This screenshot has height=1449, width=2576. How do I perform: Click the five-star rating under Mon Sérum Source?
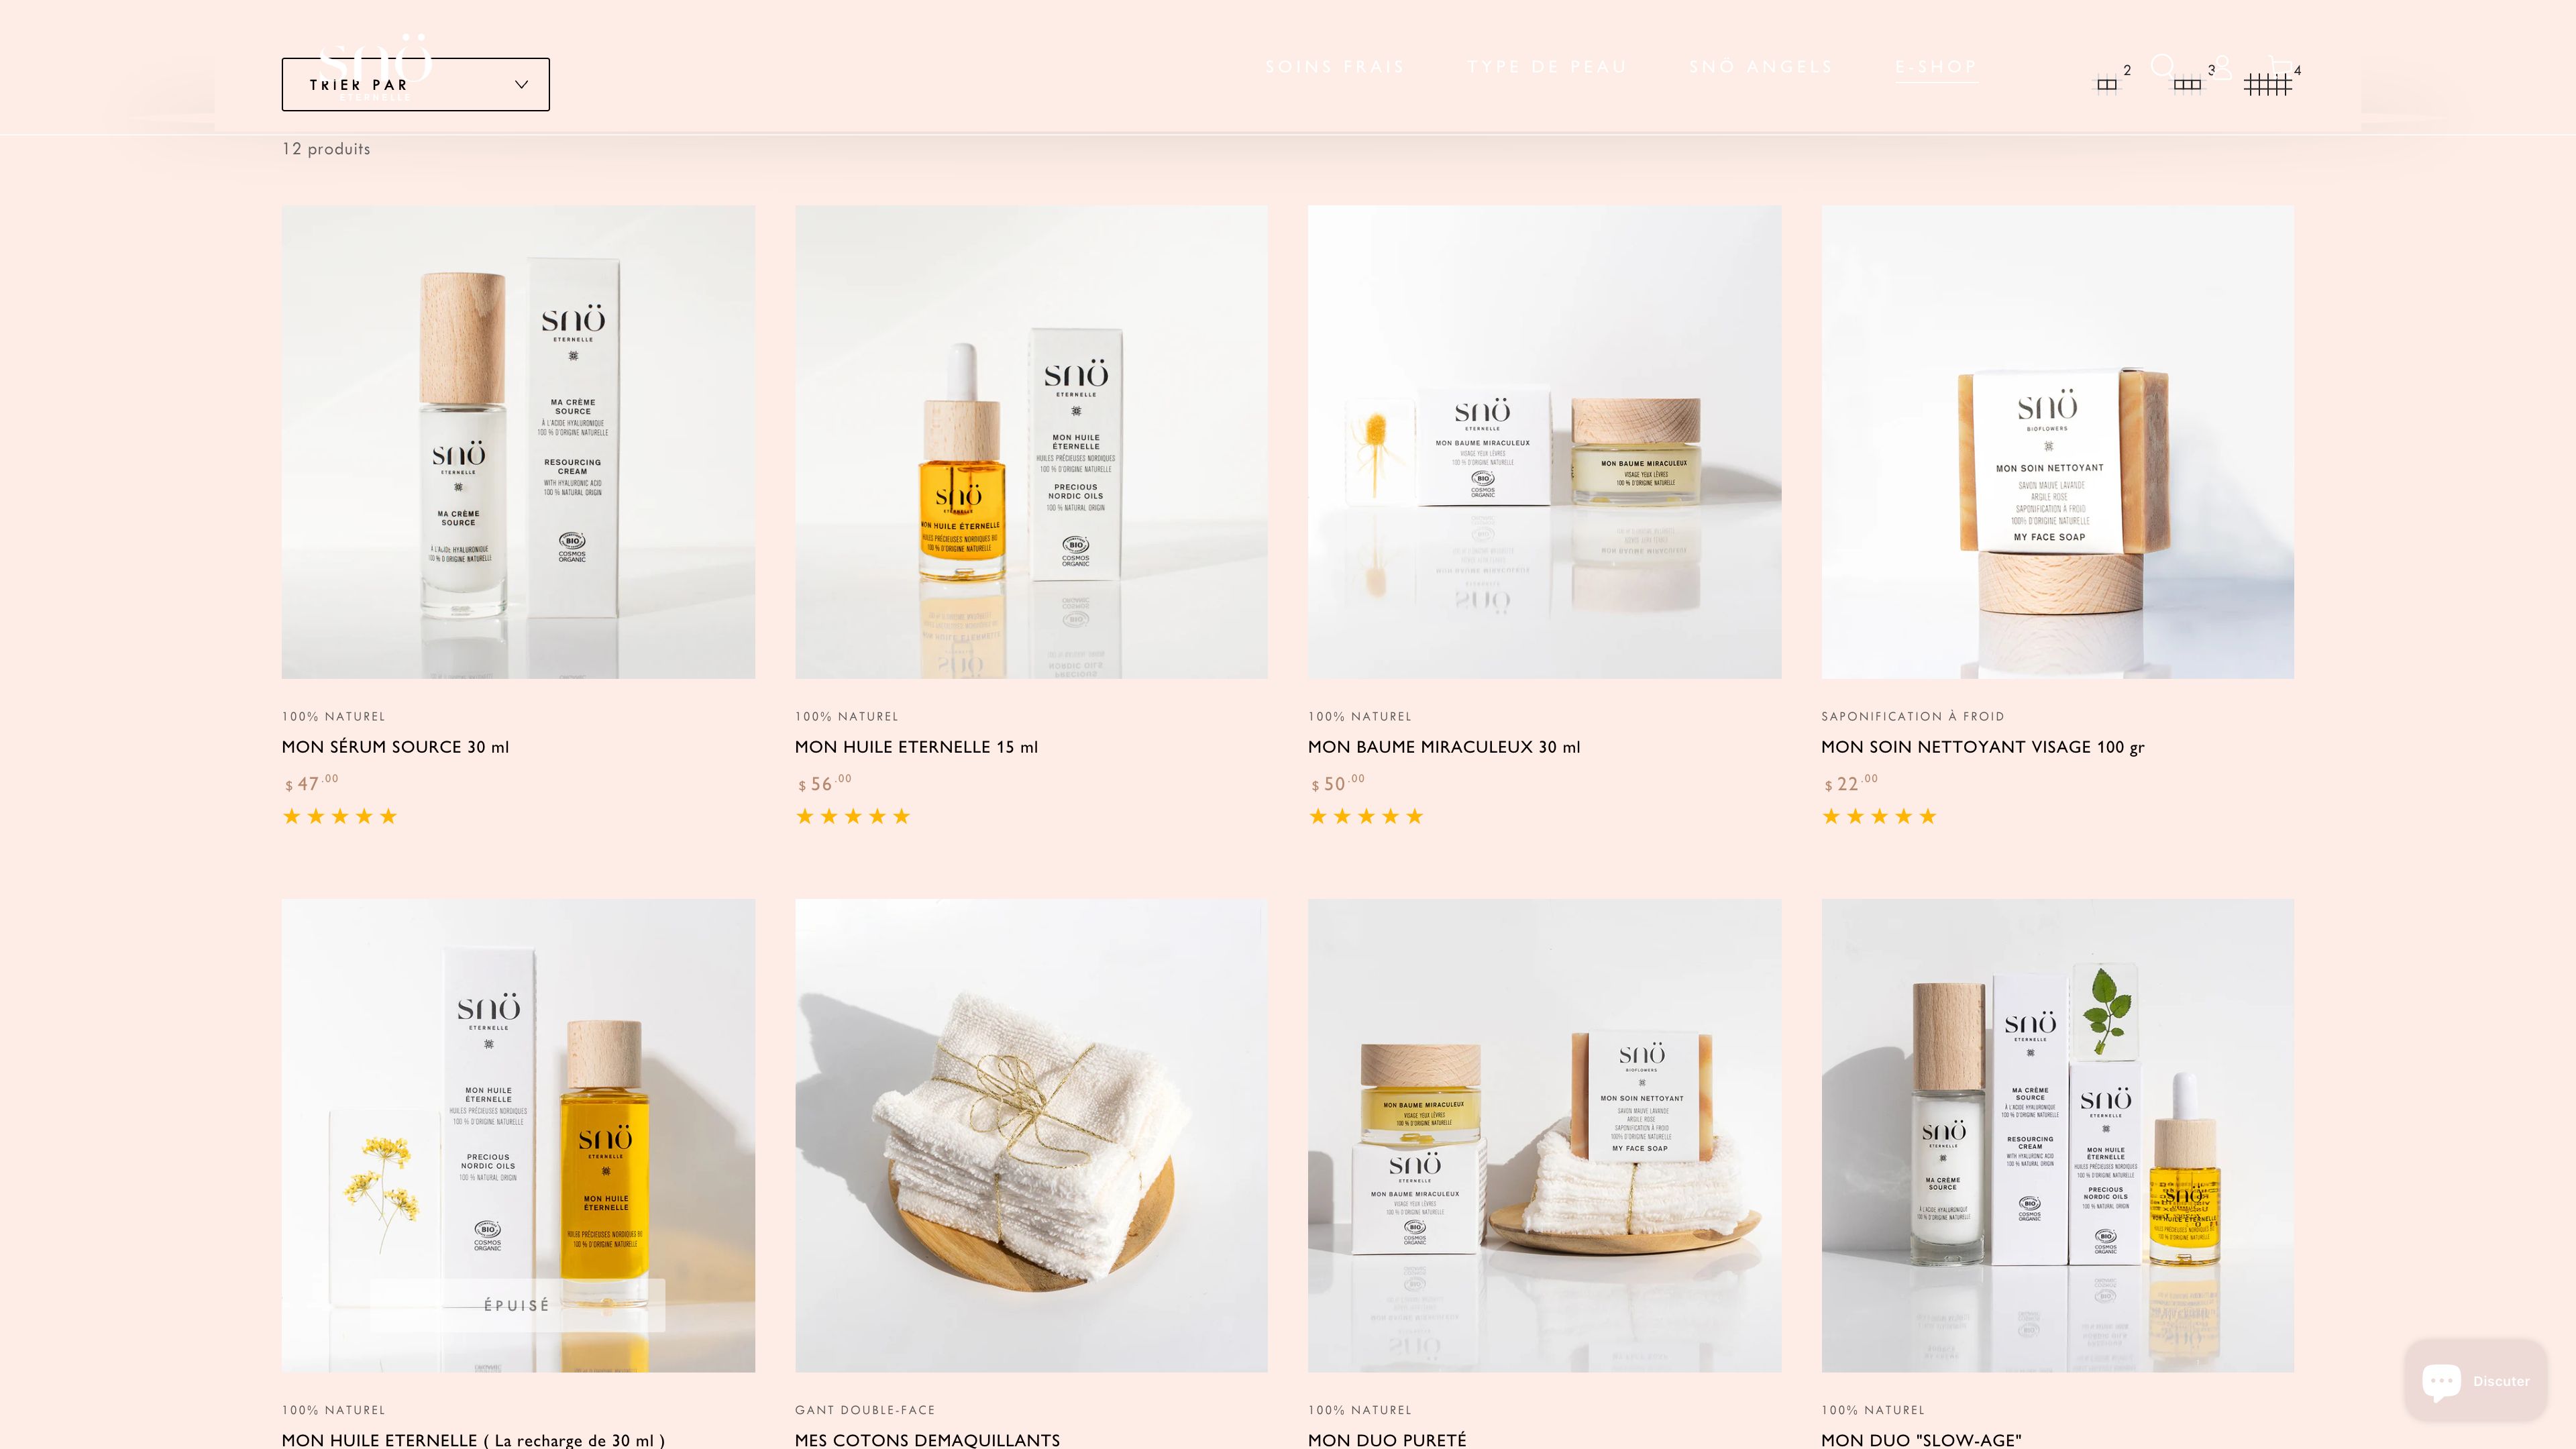[x=340, y=816]
